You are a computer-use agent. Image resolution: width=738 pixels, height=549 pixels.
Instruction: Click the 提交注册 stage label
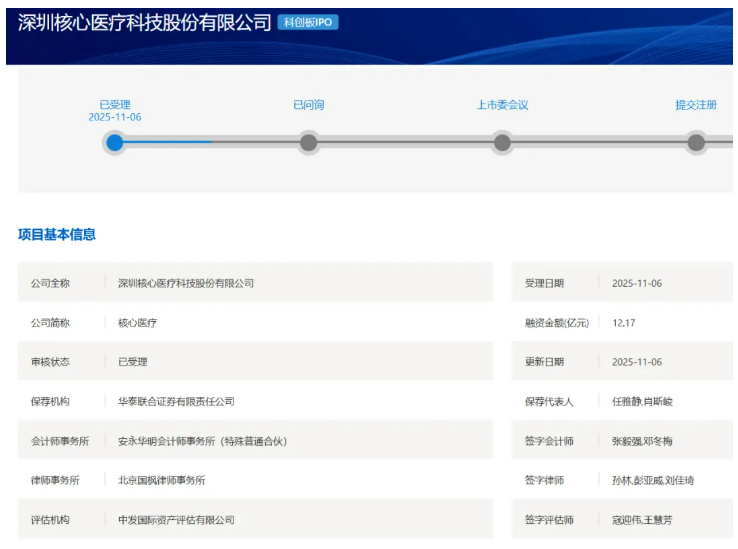pos(696,105)
